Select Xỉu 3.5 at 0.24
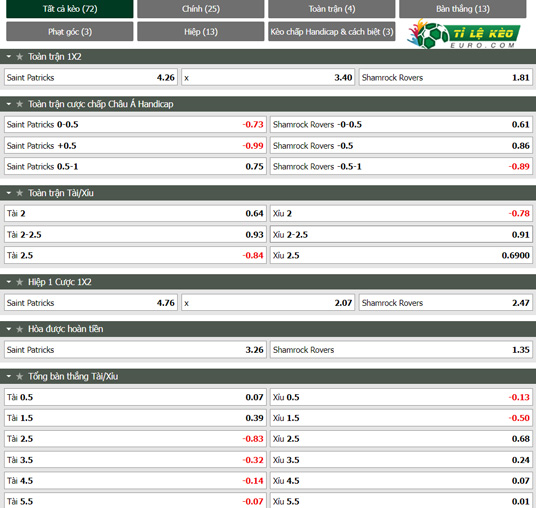Screen dimensions: 536x508 click(x=401, y=460)
